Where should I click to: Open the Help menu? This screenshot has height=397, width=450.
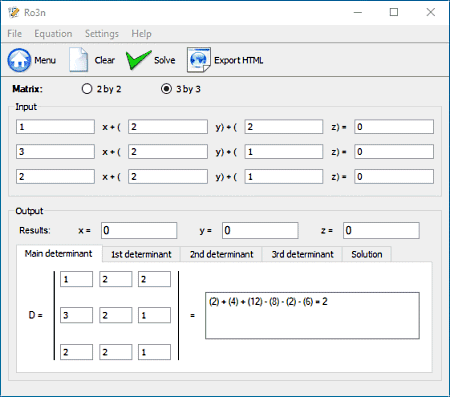pyautogui.click(x=141, y=34)
